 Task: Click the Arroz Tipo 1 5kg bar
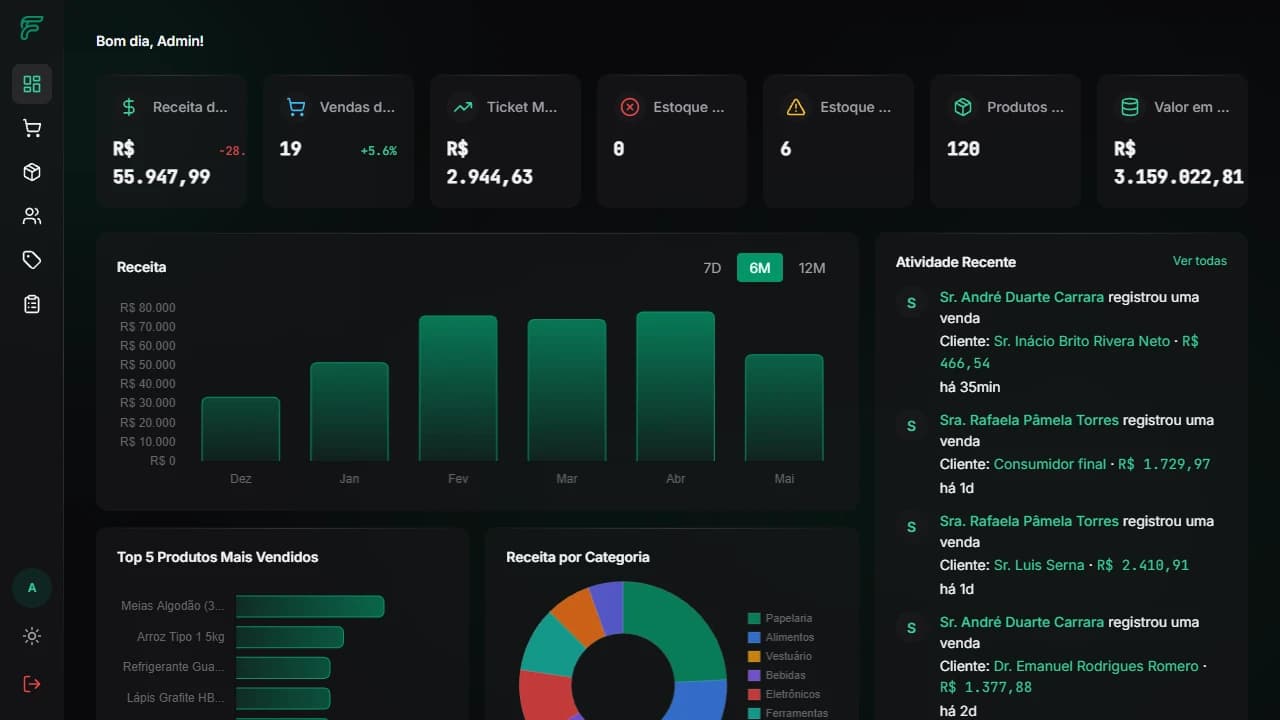(290, 637)
